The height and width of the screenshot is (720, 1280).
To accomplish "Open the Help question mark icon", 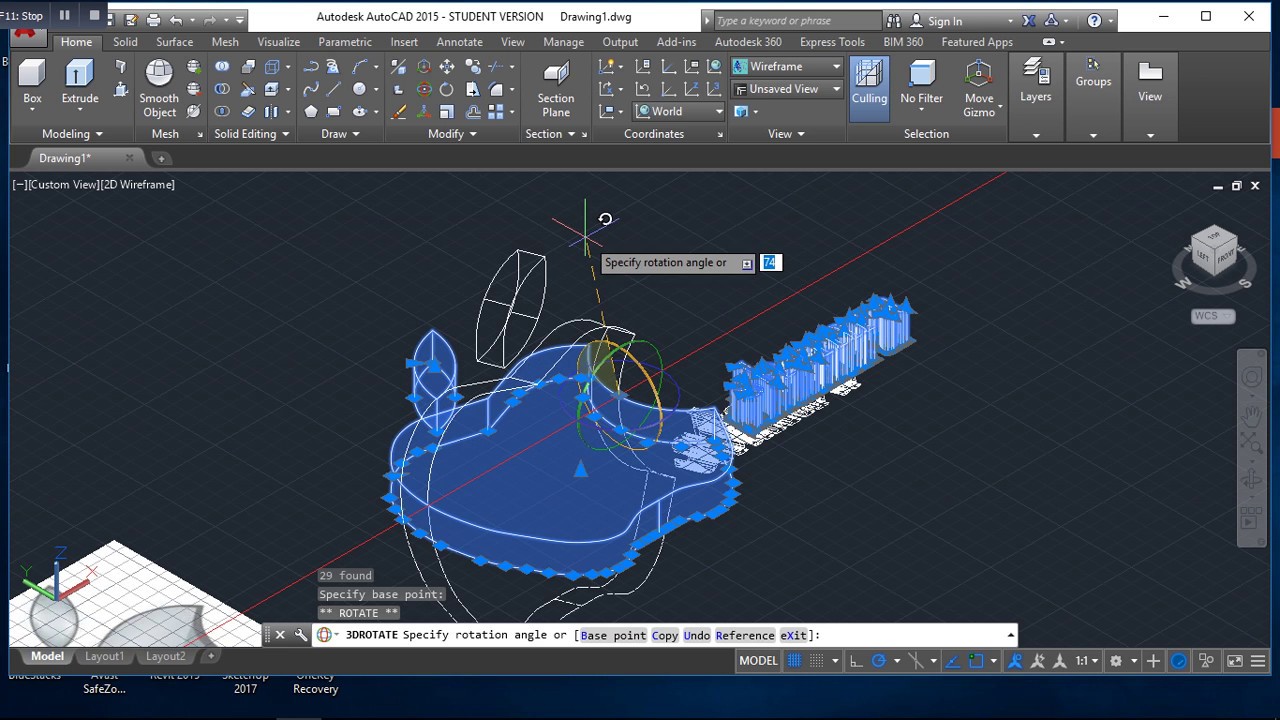I will click(x=1094, y=20).
